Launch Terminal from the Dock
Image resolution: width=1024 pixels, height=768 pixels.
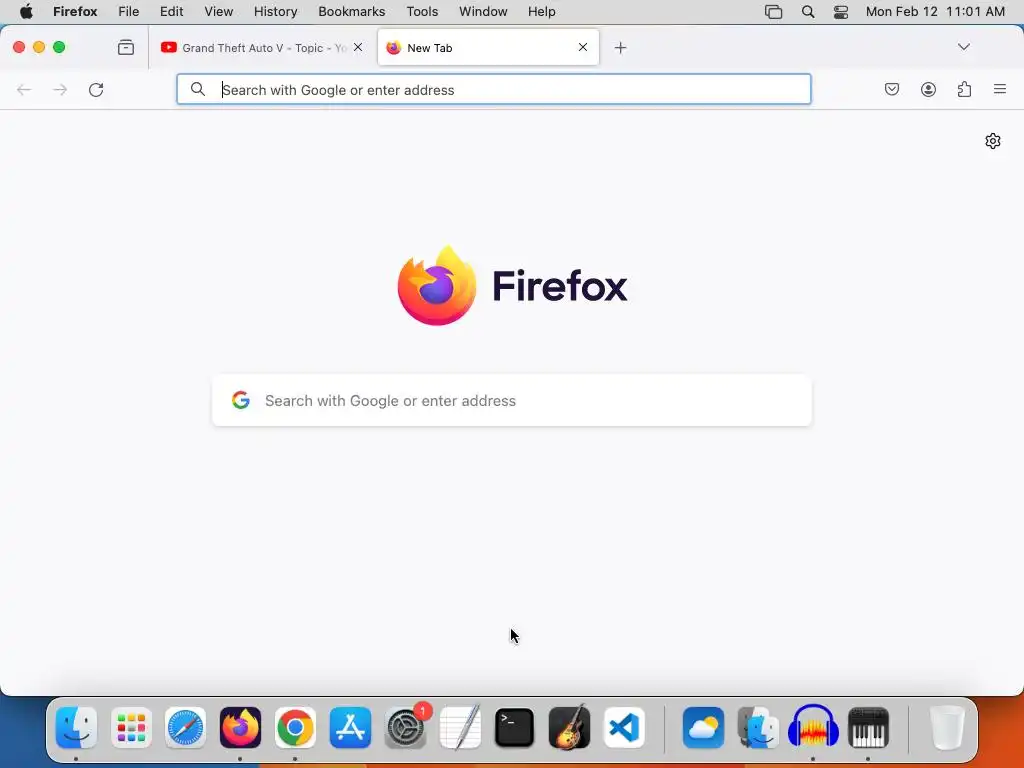pyautogui.click(x=515, y=728)
